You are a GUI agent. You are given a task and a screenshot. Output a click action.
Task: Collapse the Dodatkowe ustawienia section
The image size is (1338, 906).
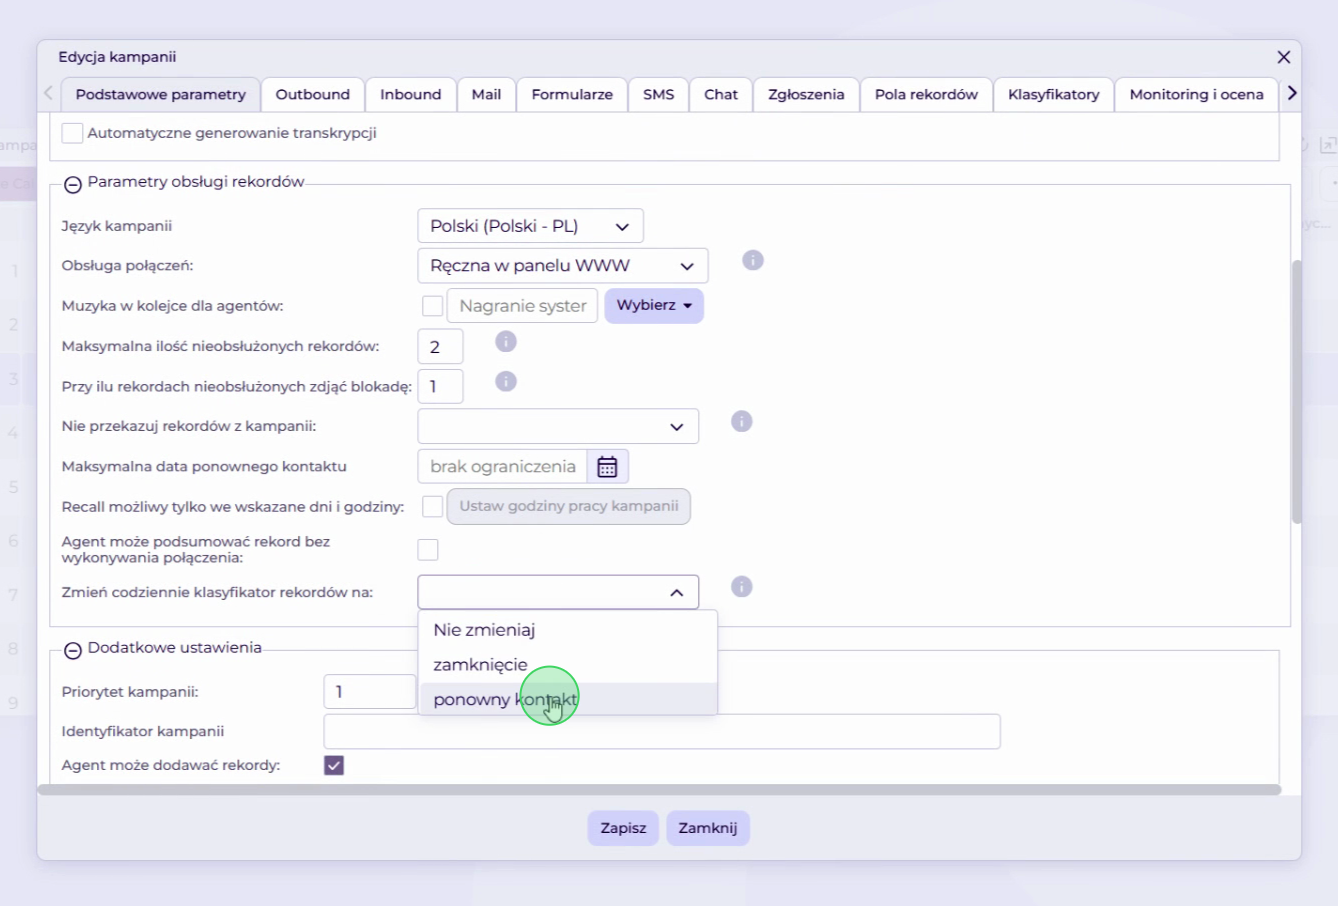72,650
